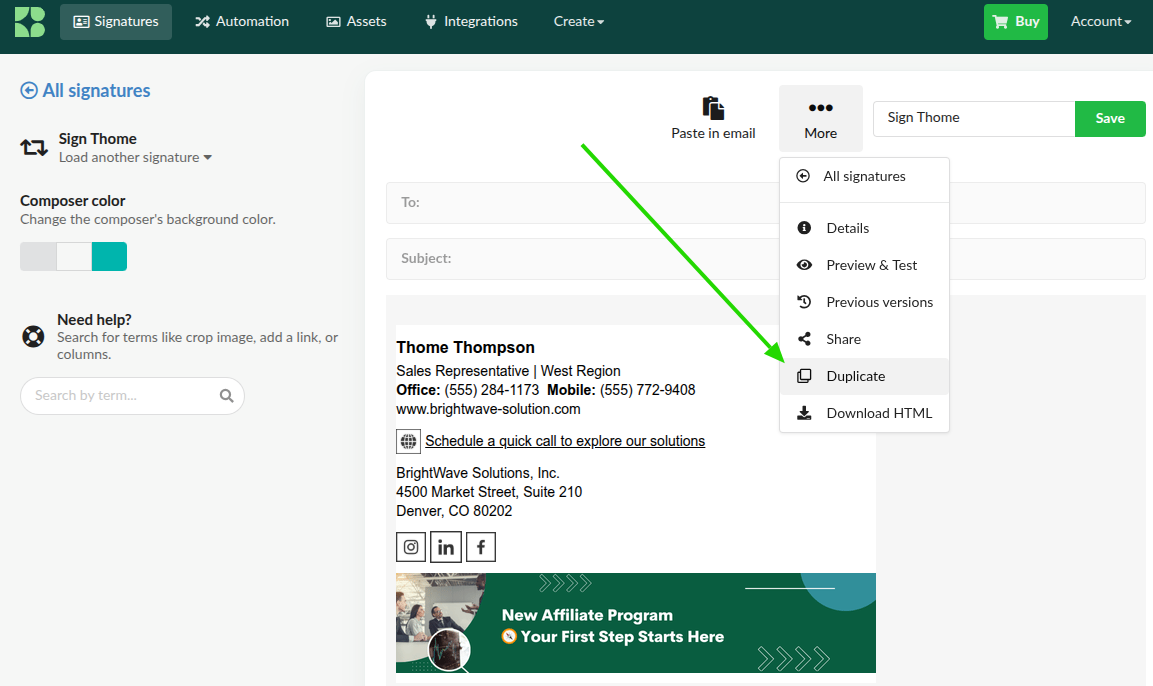
Task: Click the signature name input field
Action: pos(973,118)
